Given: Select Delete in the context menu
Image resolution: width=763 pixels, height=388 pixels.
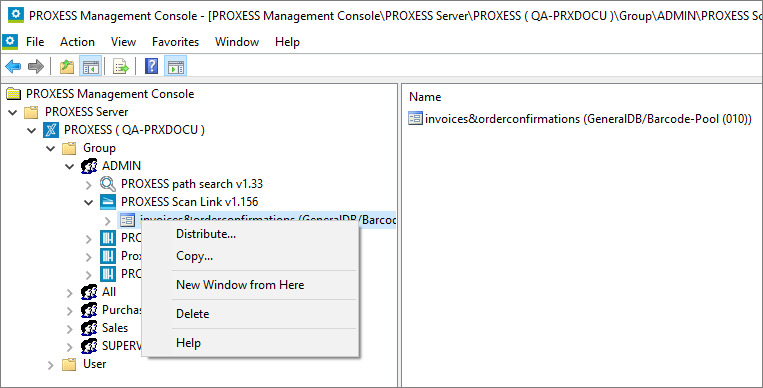Looking at the screenshot, I should 193,314.
